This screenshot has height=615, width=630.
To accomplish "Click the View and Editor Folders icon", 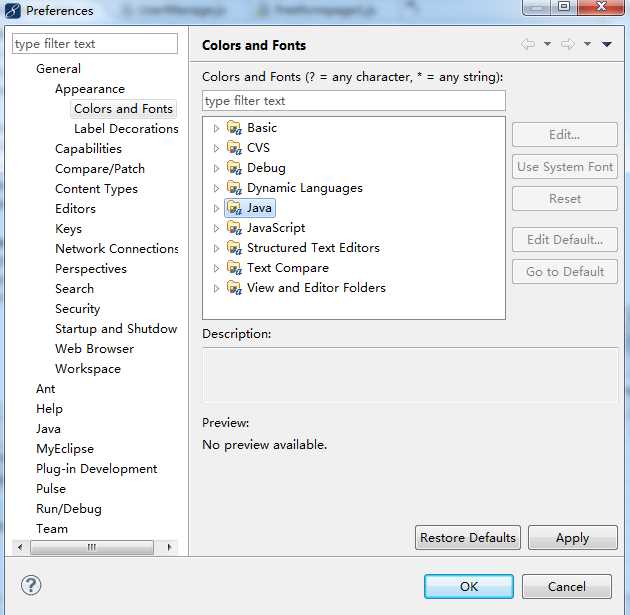I will [x=234, y=288].
